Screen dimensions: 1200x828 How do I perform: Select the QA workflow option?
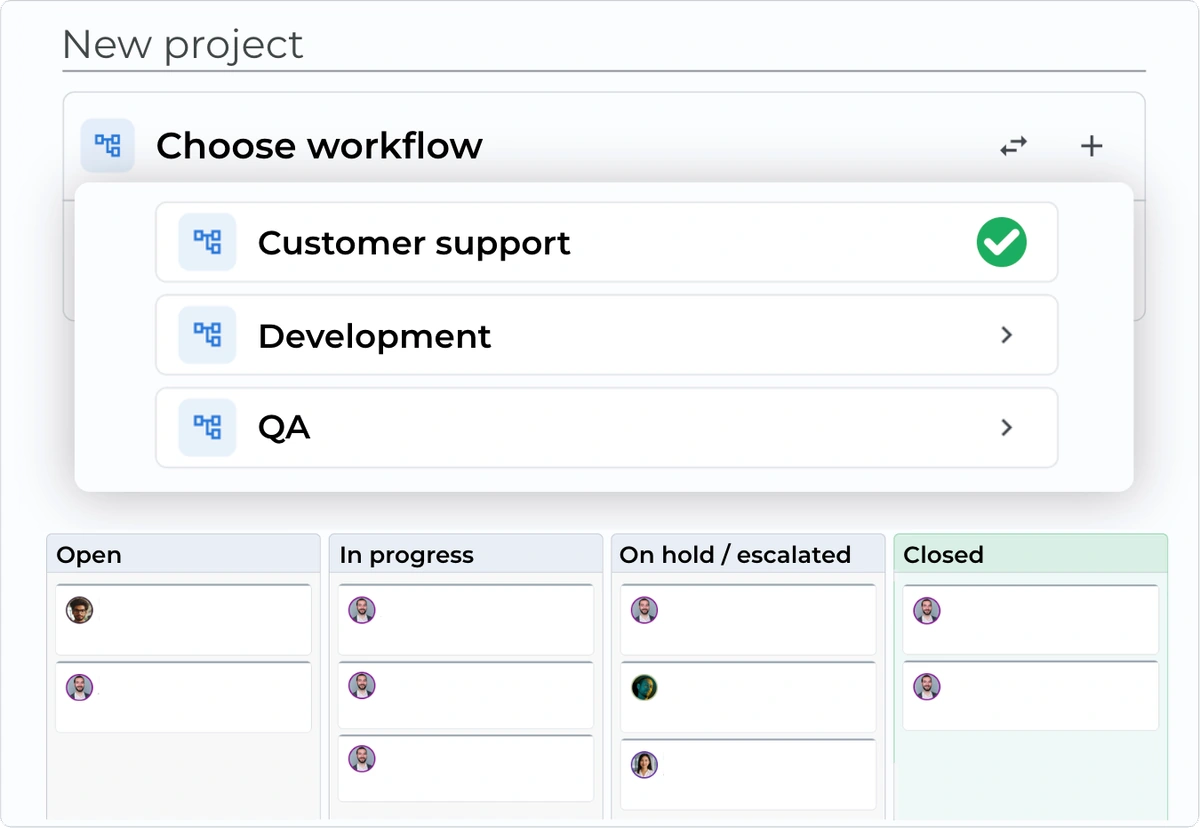pyautogui.click(x=607, y=428)
